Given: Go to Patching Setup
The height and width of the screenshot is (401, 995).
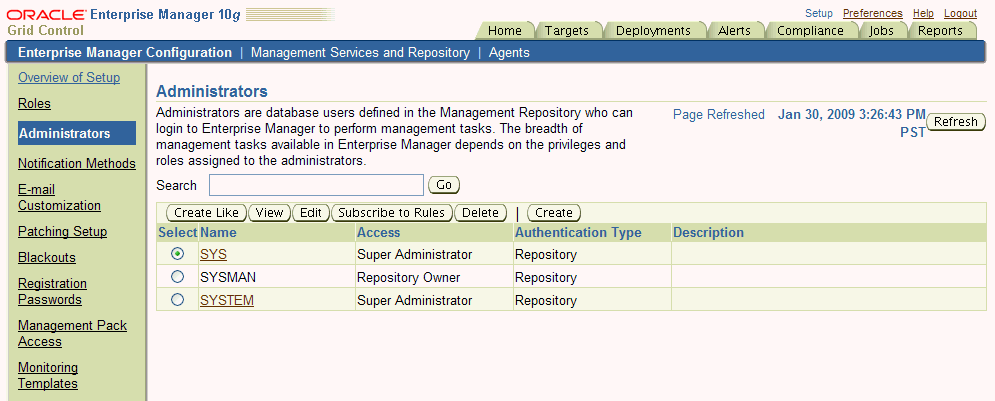Looking at the screenshot, I should click(x=62, y=231).
